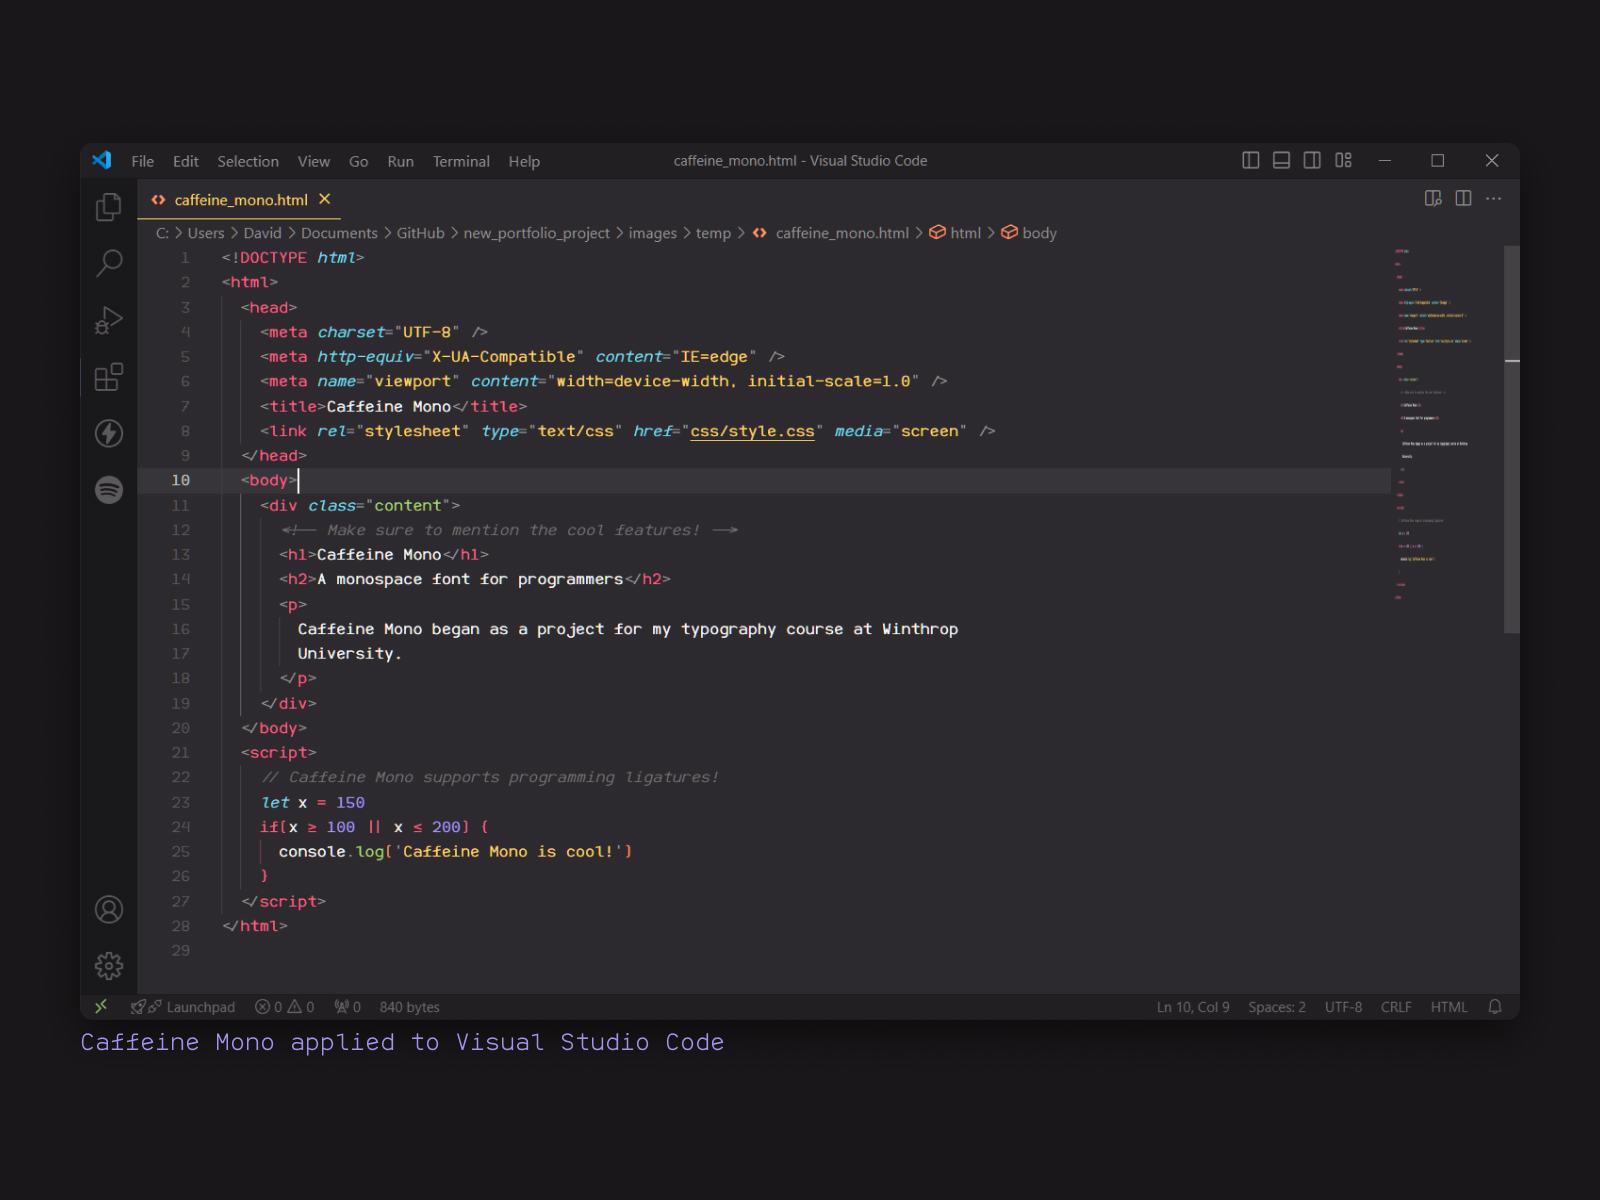The height and width of the screenshot is (1200, 1600).
Task: Open Run and Debug view
Action: (108, 320)
